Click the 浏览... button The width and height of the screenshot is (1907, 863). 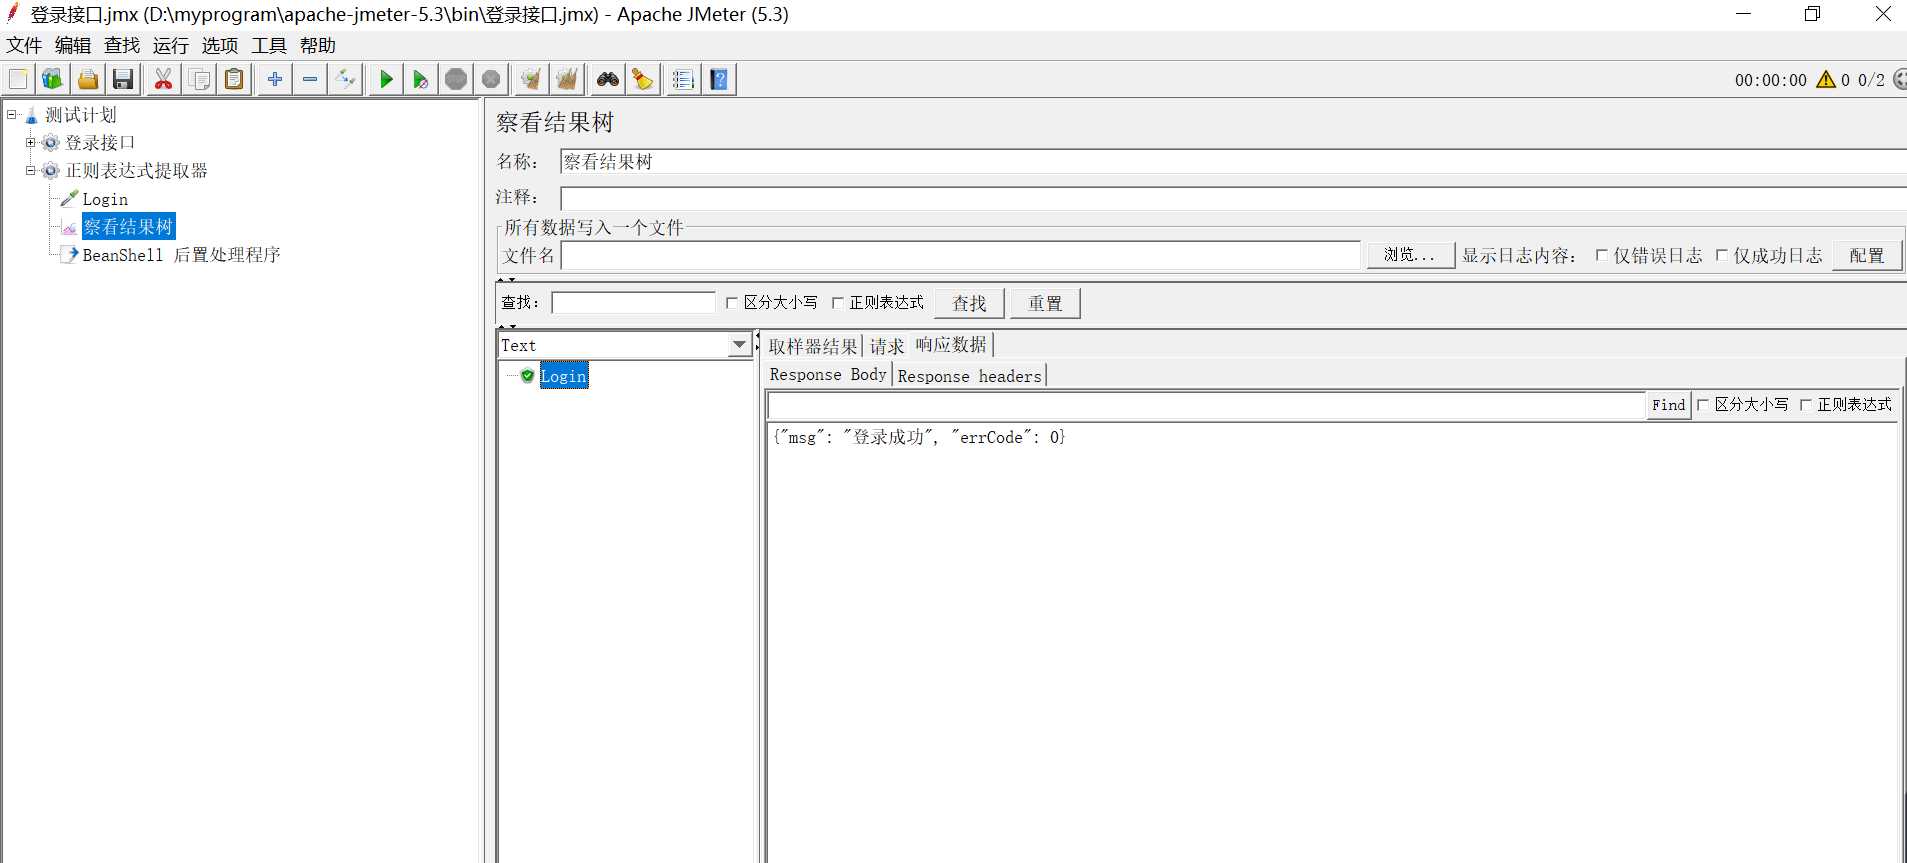tap(1410, 255)
